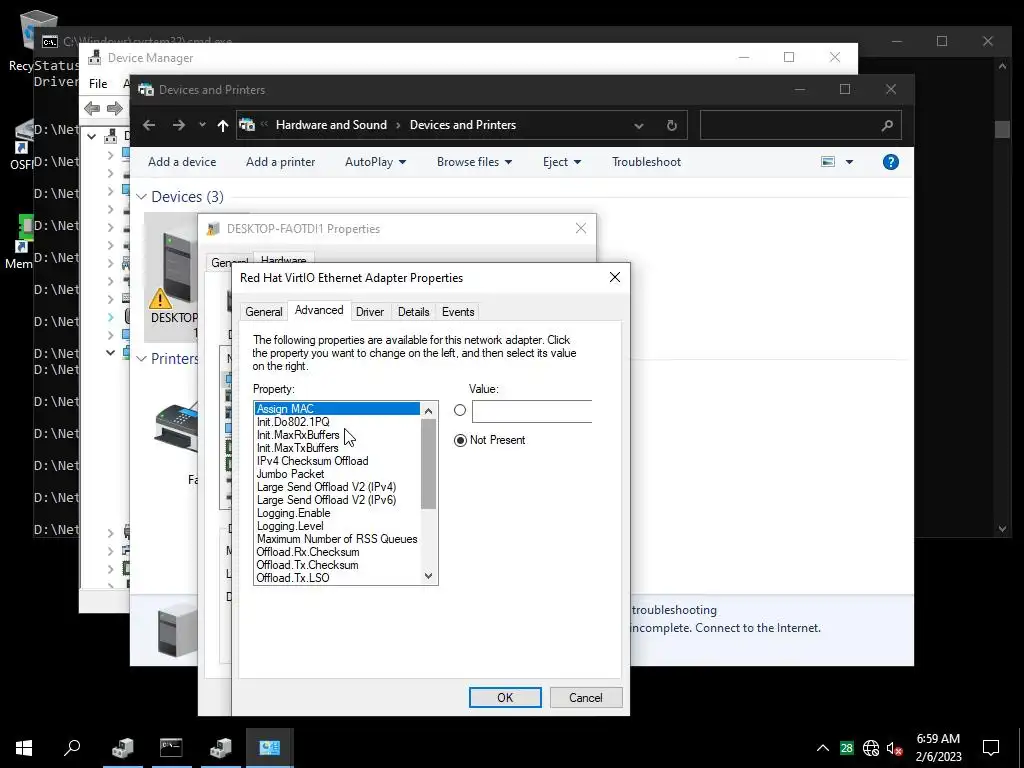Click the Devices and Printers search box
Viewport: 1024px width, 768px height.
pos(800,125)
